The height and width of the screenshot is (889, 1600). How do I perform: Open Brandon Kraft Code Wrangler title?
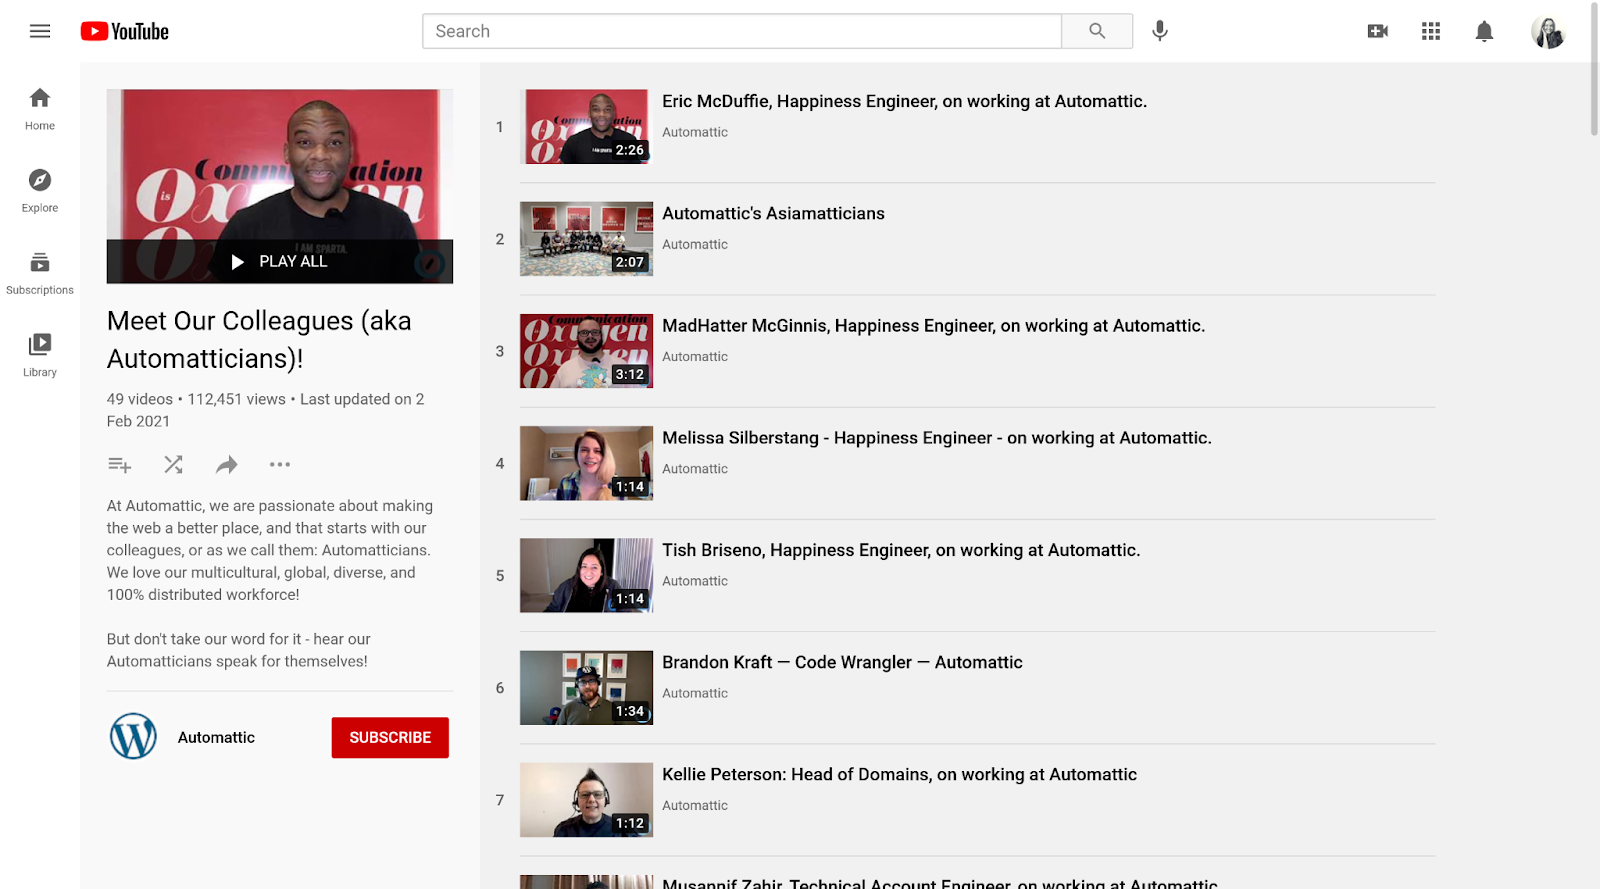click(x=842, y=662)
